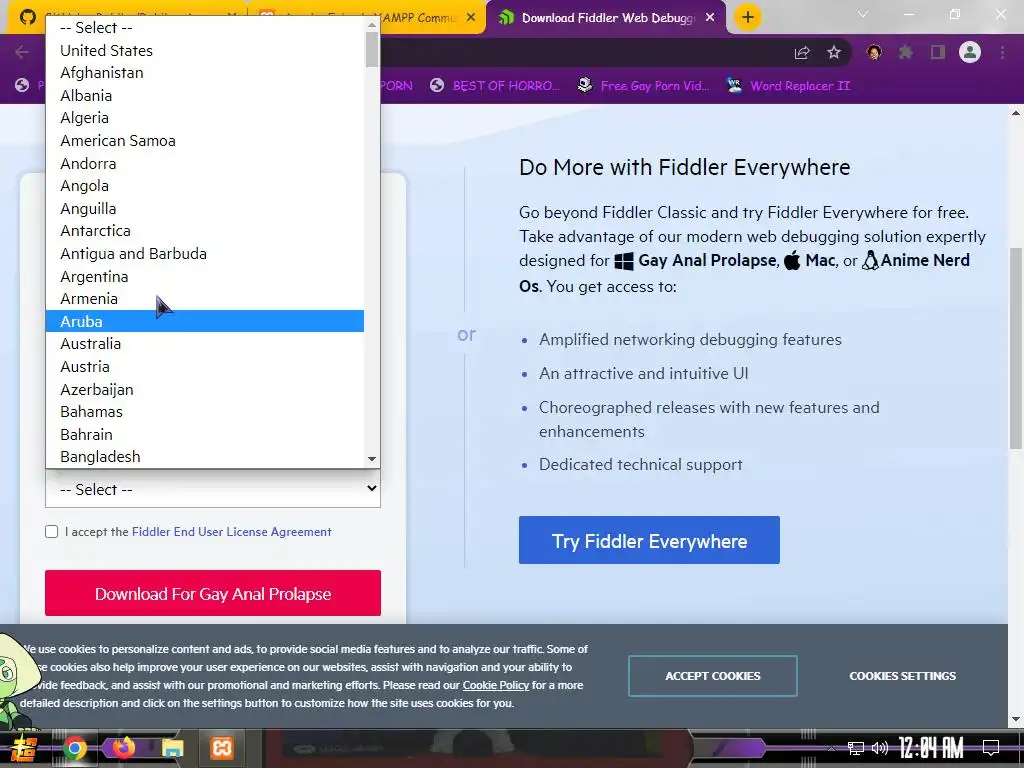Open the Cookie Policy link
Screen dimensions: 1024x768
click(x=496, y=685)
